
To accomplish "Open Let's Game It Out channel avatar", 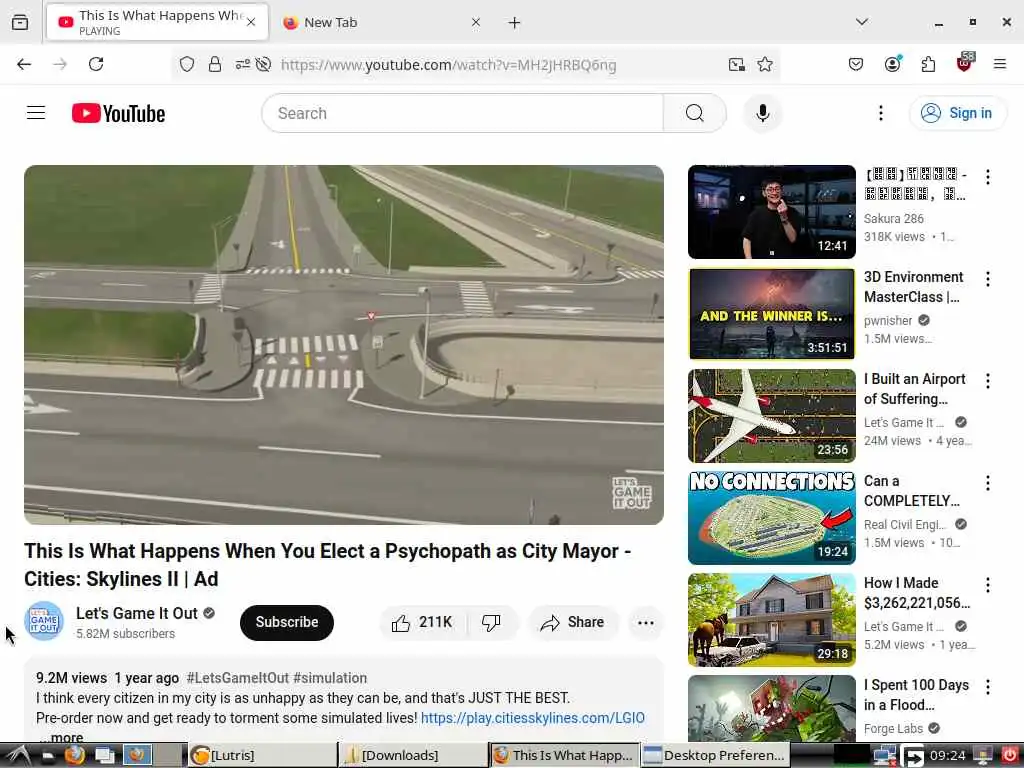I will (44, 621).
